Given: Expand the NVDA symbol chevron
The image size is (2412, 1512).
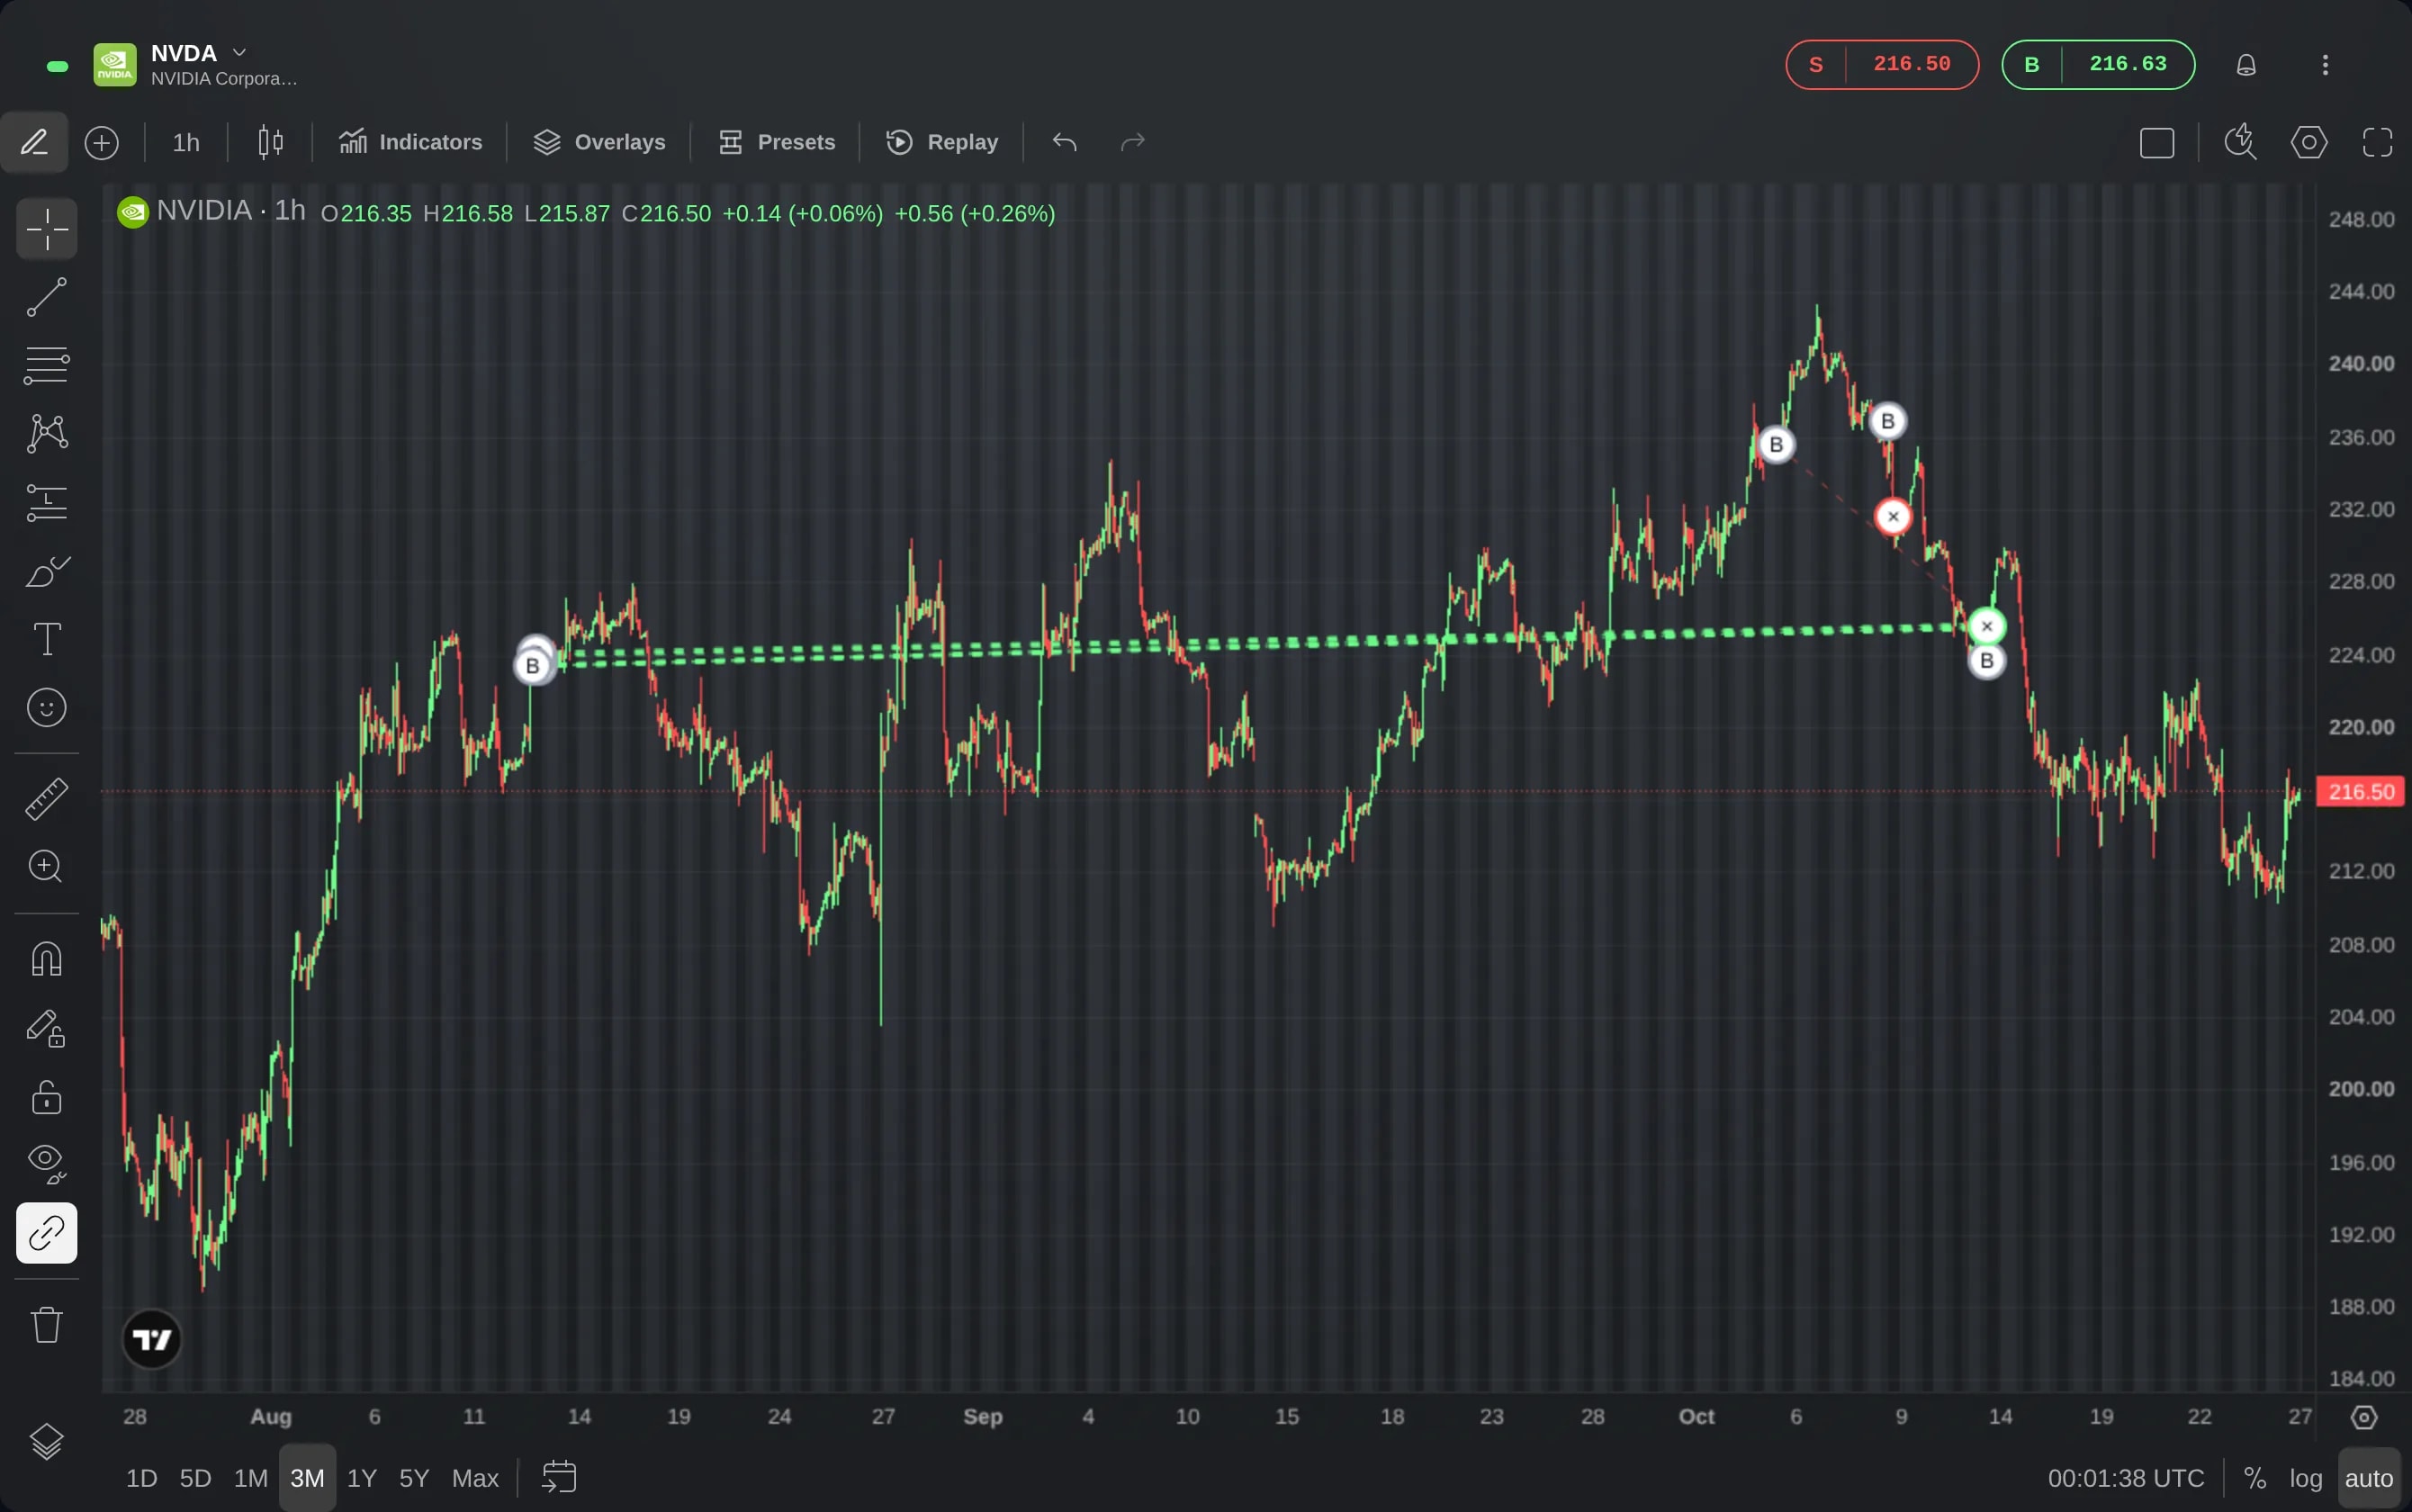Looking at the screenshot, I should (239, 52).
